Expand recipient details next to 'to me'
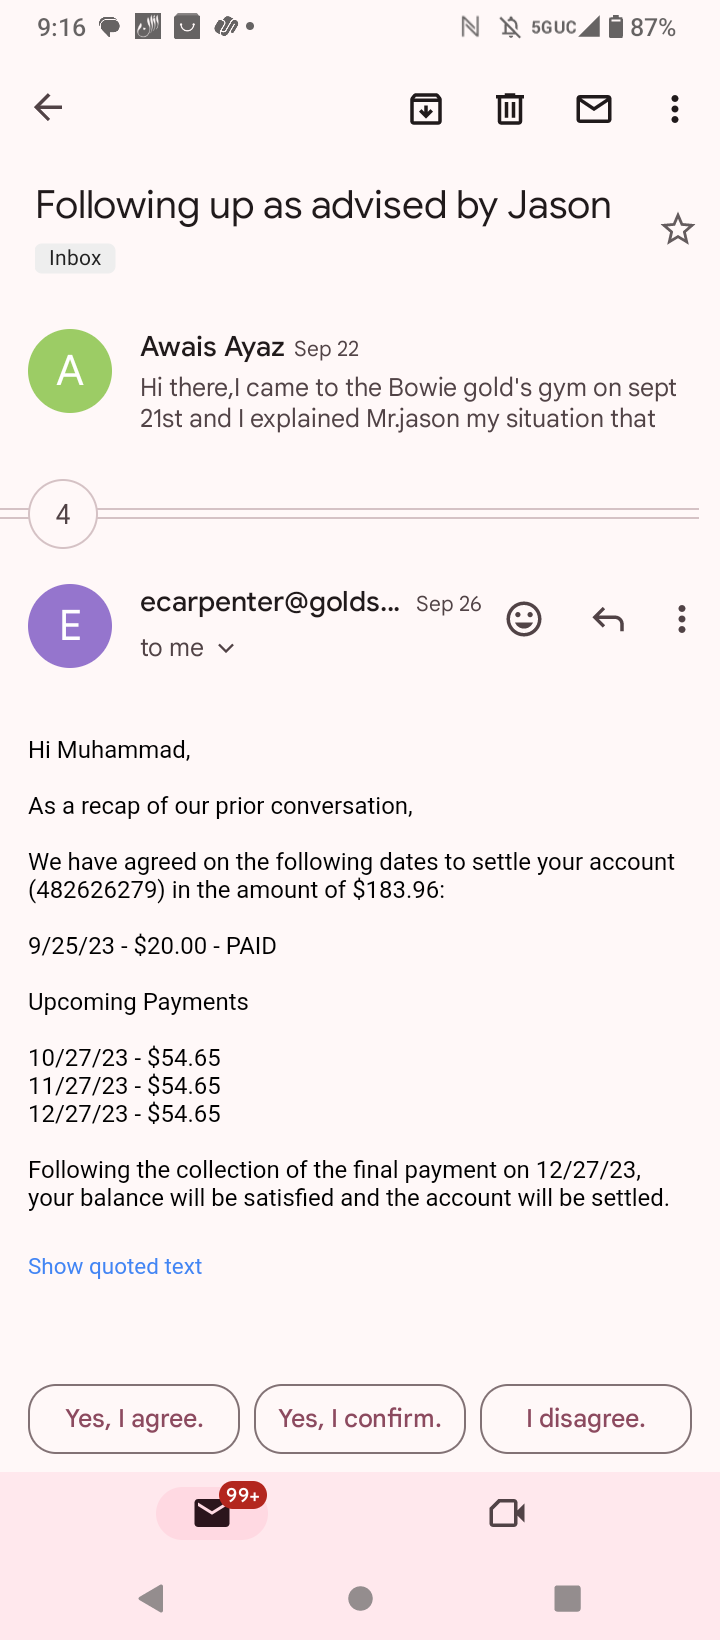This screenshot has width=720, height=1640. pos(226,648)
